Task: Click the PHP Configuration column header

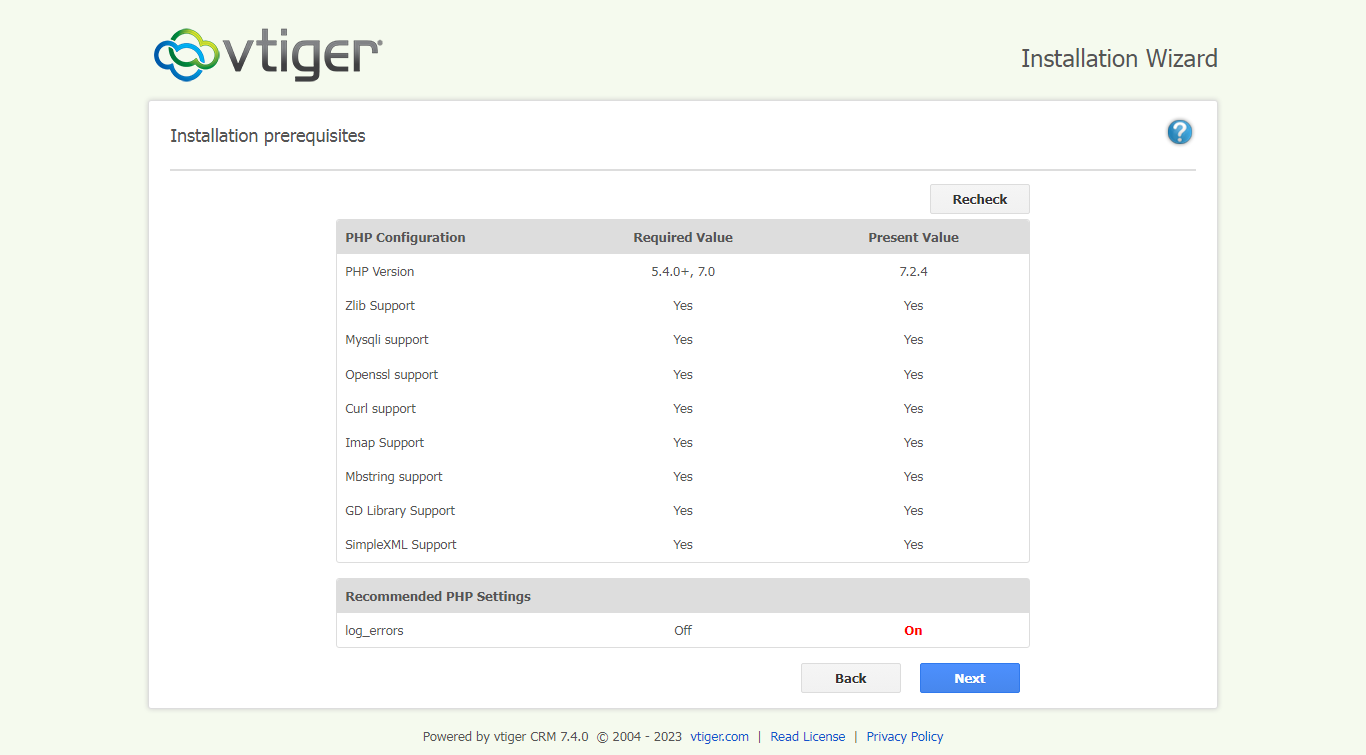Action: [405, 237]
